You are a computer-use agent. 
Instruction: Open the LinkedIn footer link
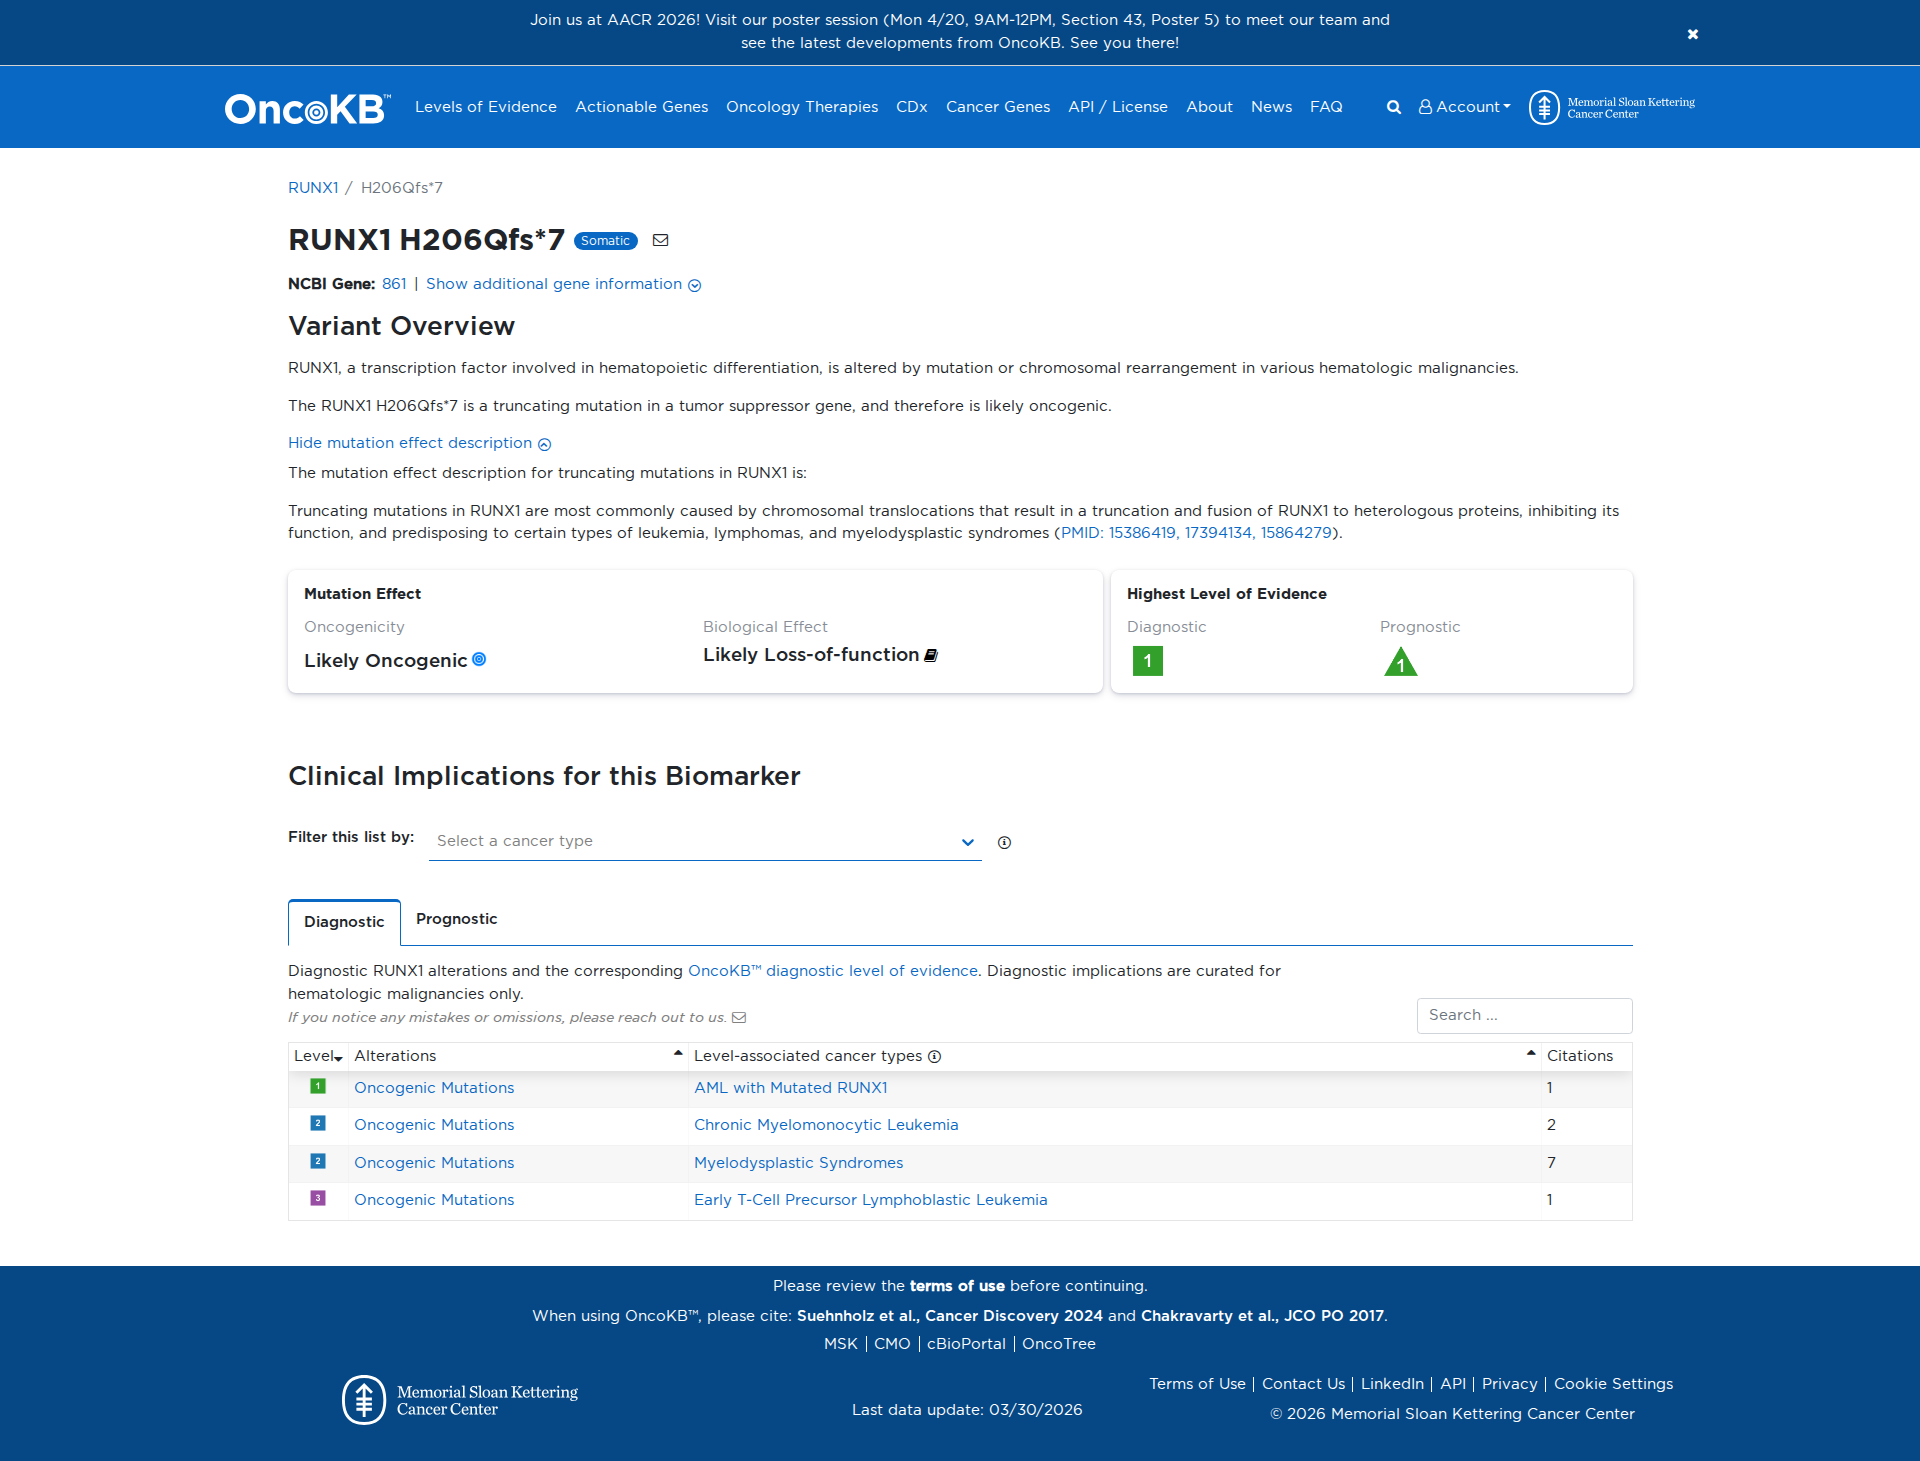click(x=1392, y=1384)
